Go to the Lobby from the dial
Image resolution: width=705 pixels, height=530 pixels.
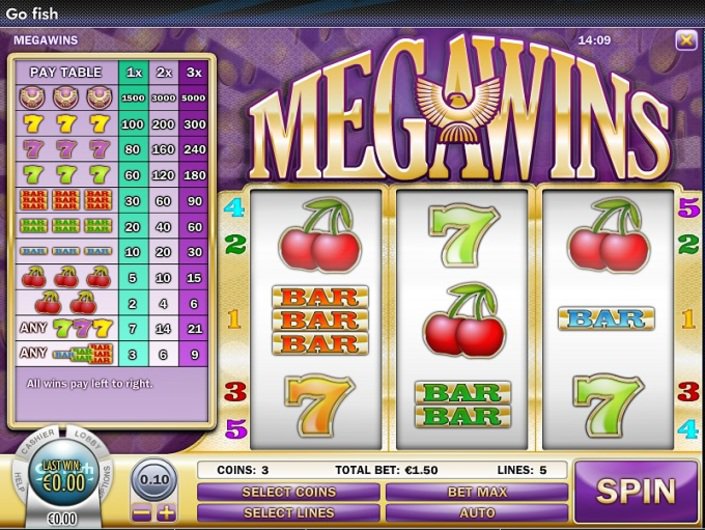88,440
